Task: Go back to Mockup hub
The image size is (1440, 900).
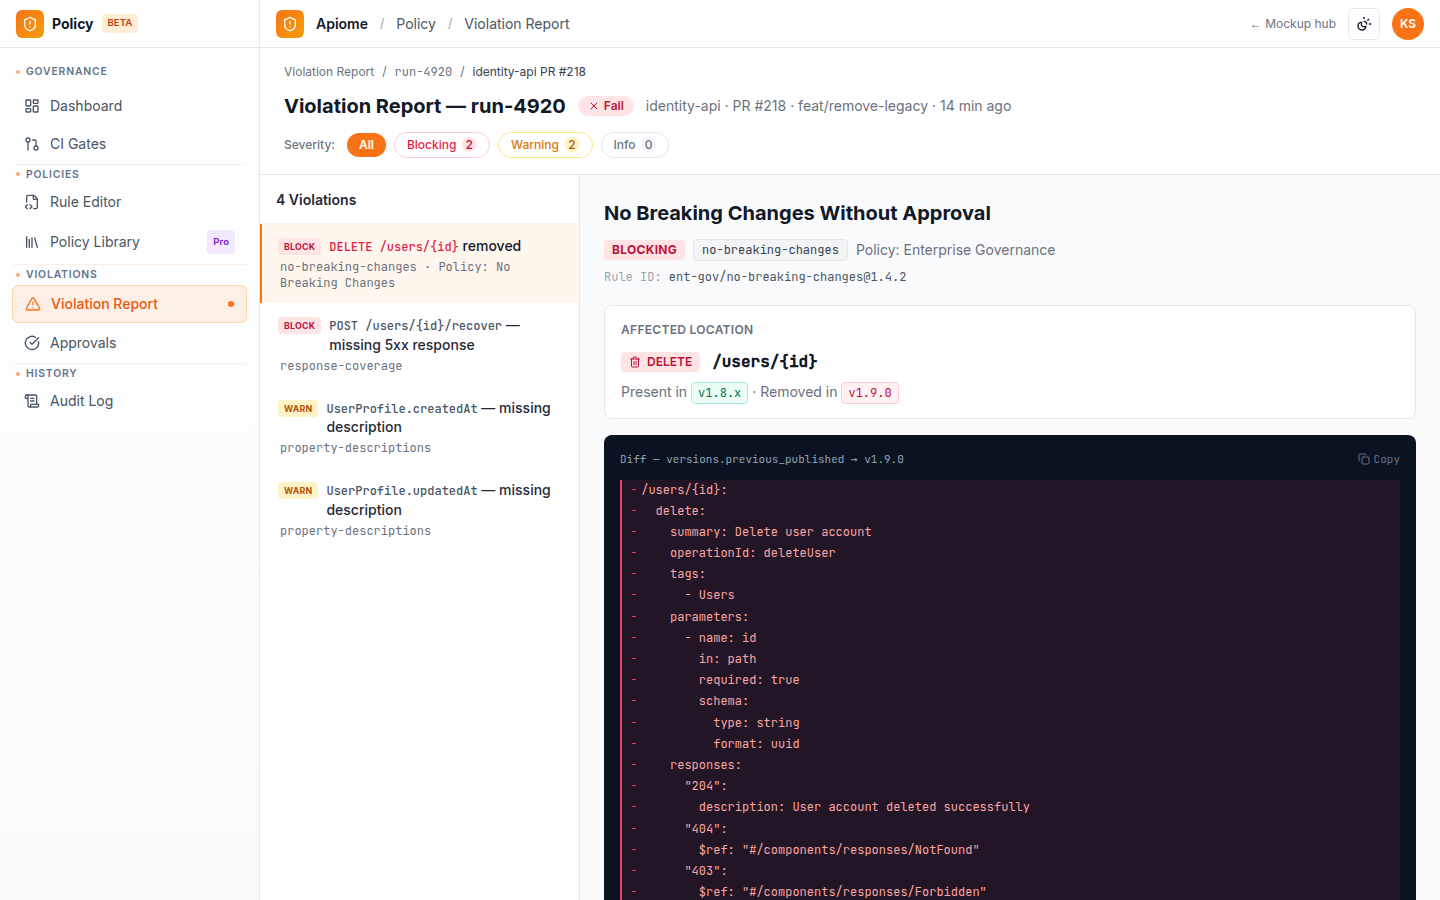Action: [x=1293, y=24]
